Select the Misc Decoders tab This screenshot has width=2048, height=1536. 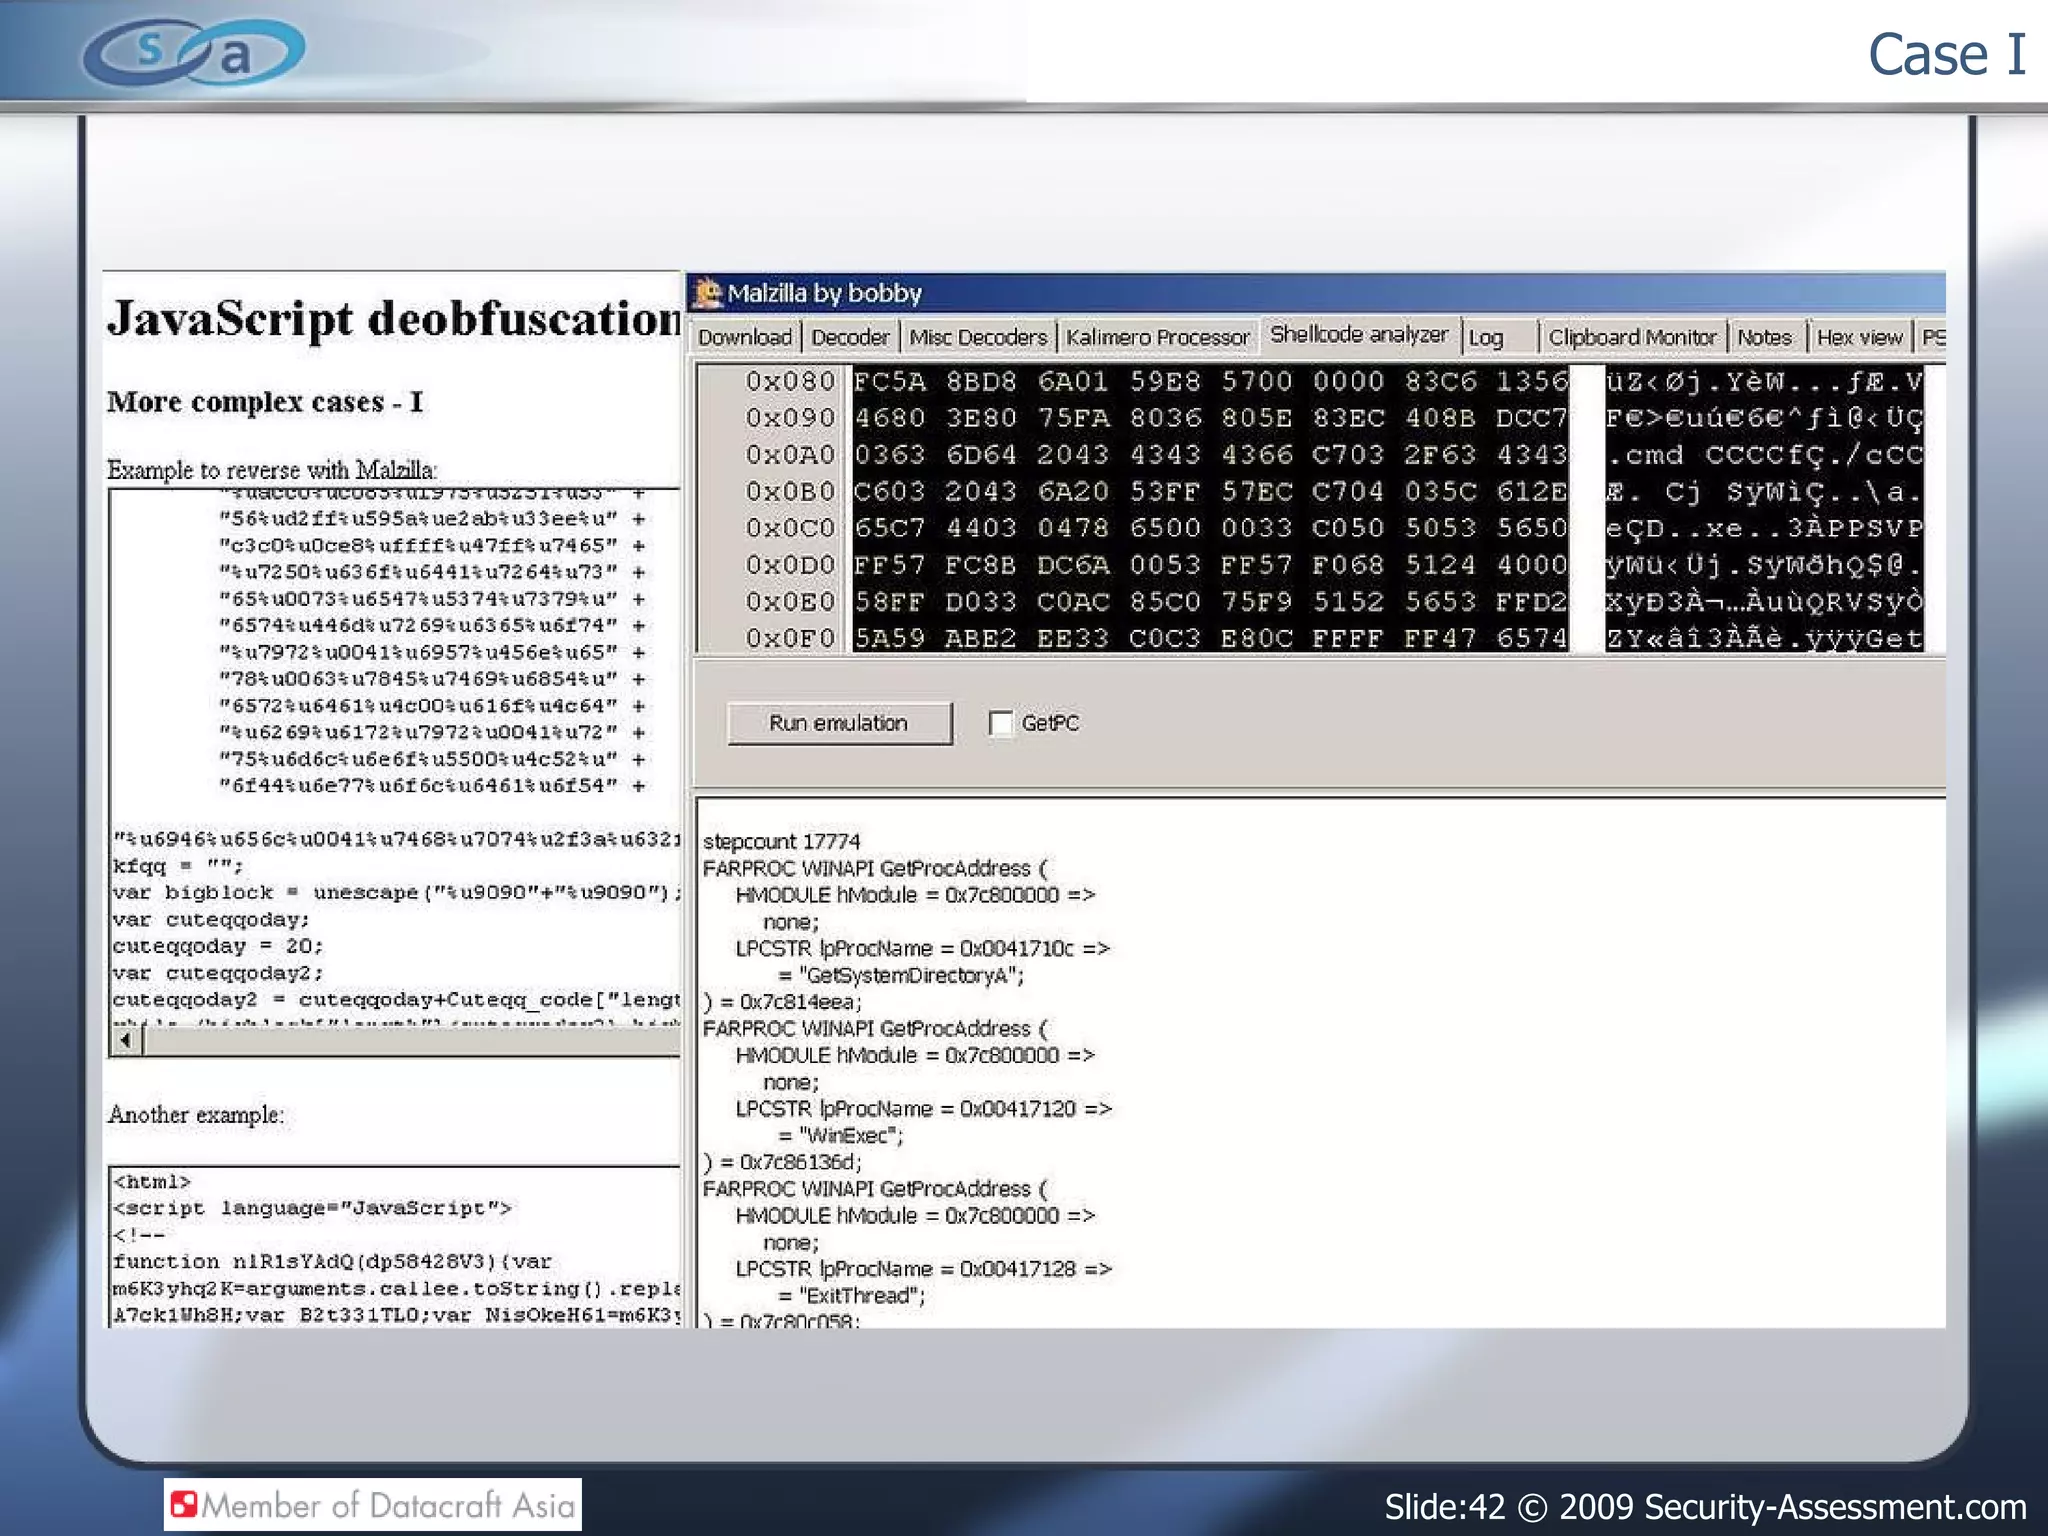[977, 337]
